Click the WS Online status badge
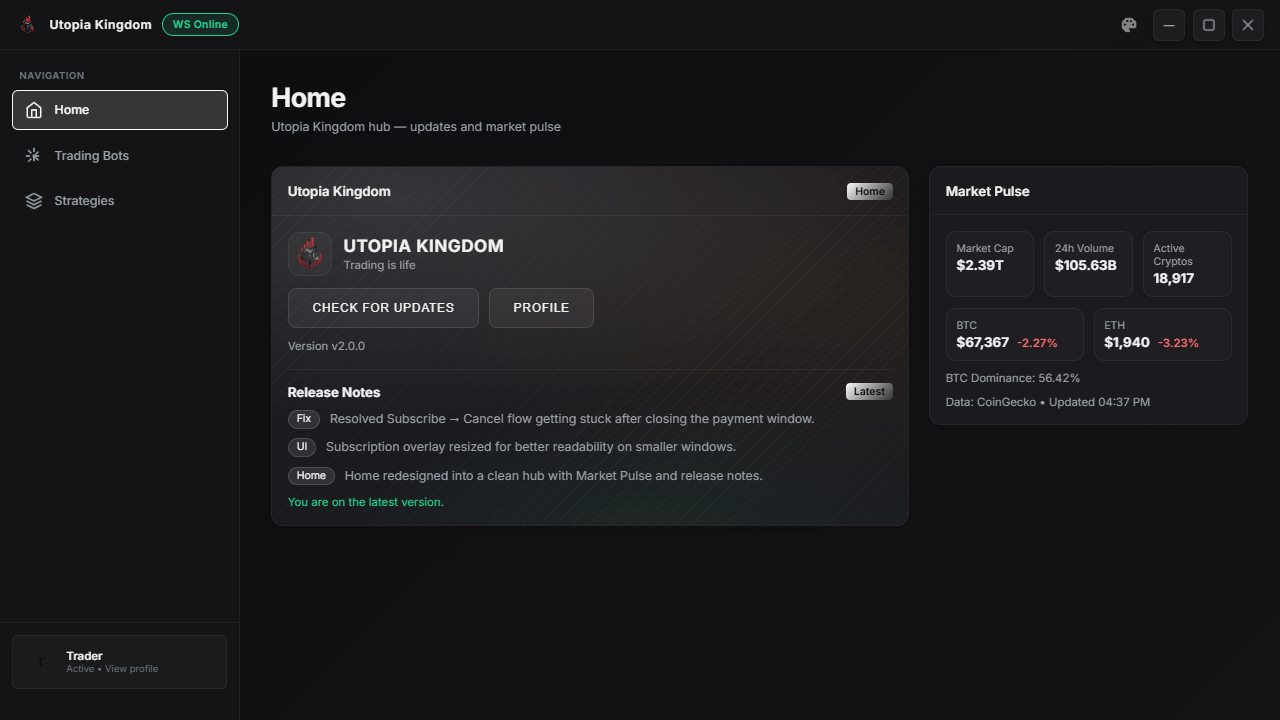Viewport: 1280px width, 720px height. coord(200,24)
